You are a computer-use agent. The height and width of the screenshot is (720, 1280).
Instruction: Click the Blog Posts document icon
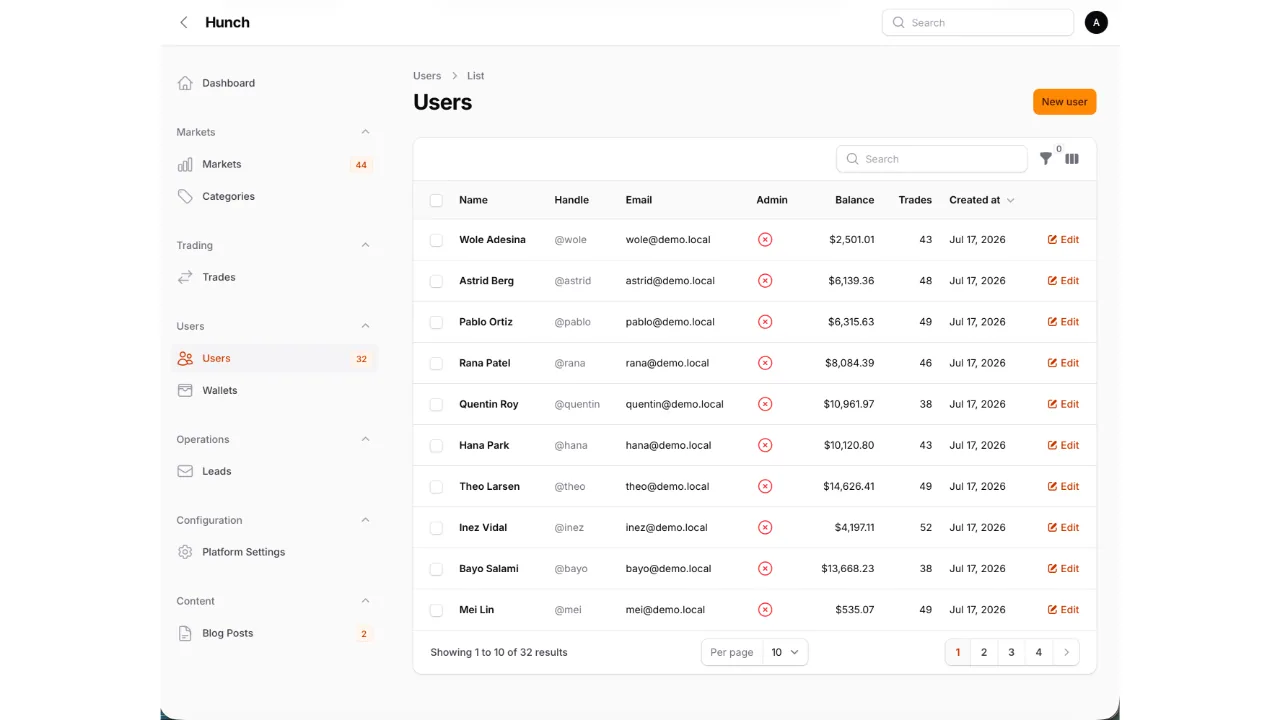(x=185, y=633)
